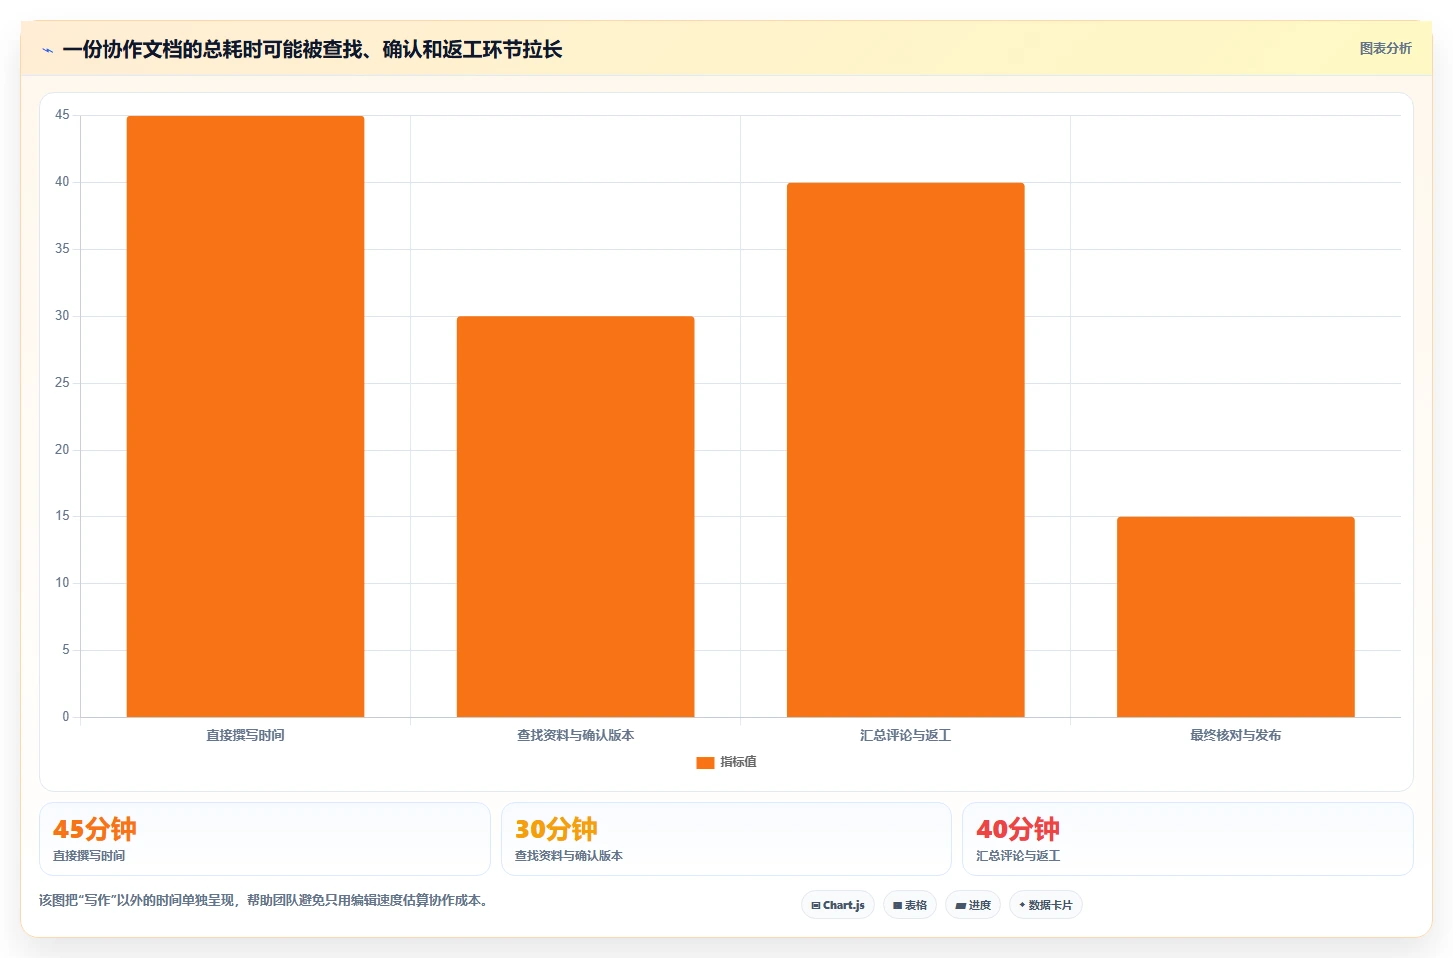Viewport: 1453px width, 958px height.
Task: Click the 汇总评论与返工 caption under 40分钟
Action: [x=1018, y=856]
